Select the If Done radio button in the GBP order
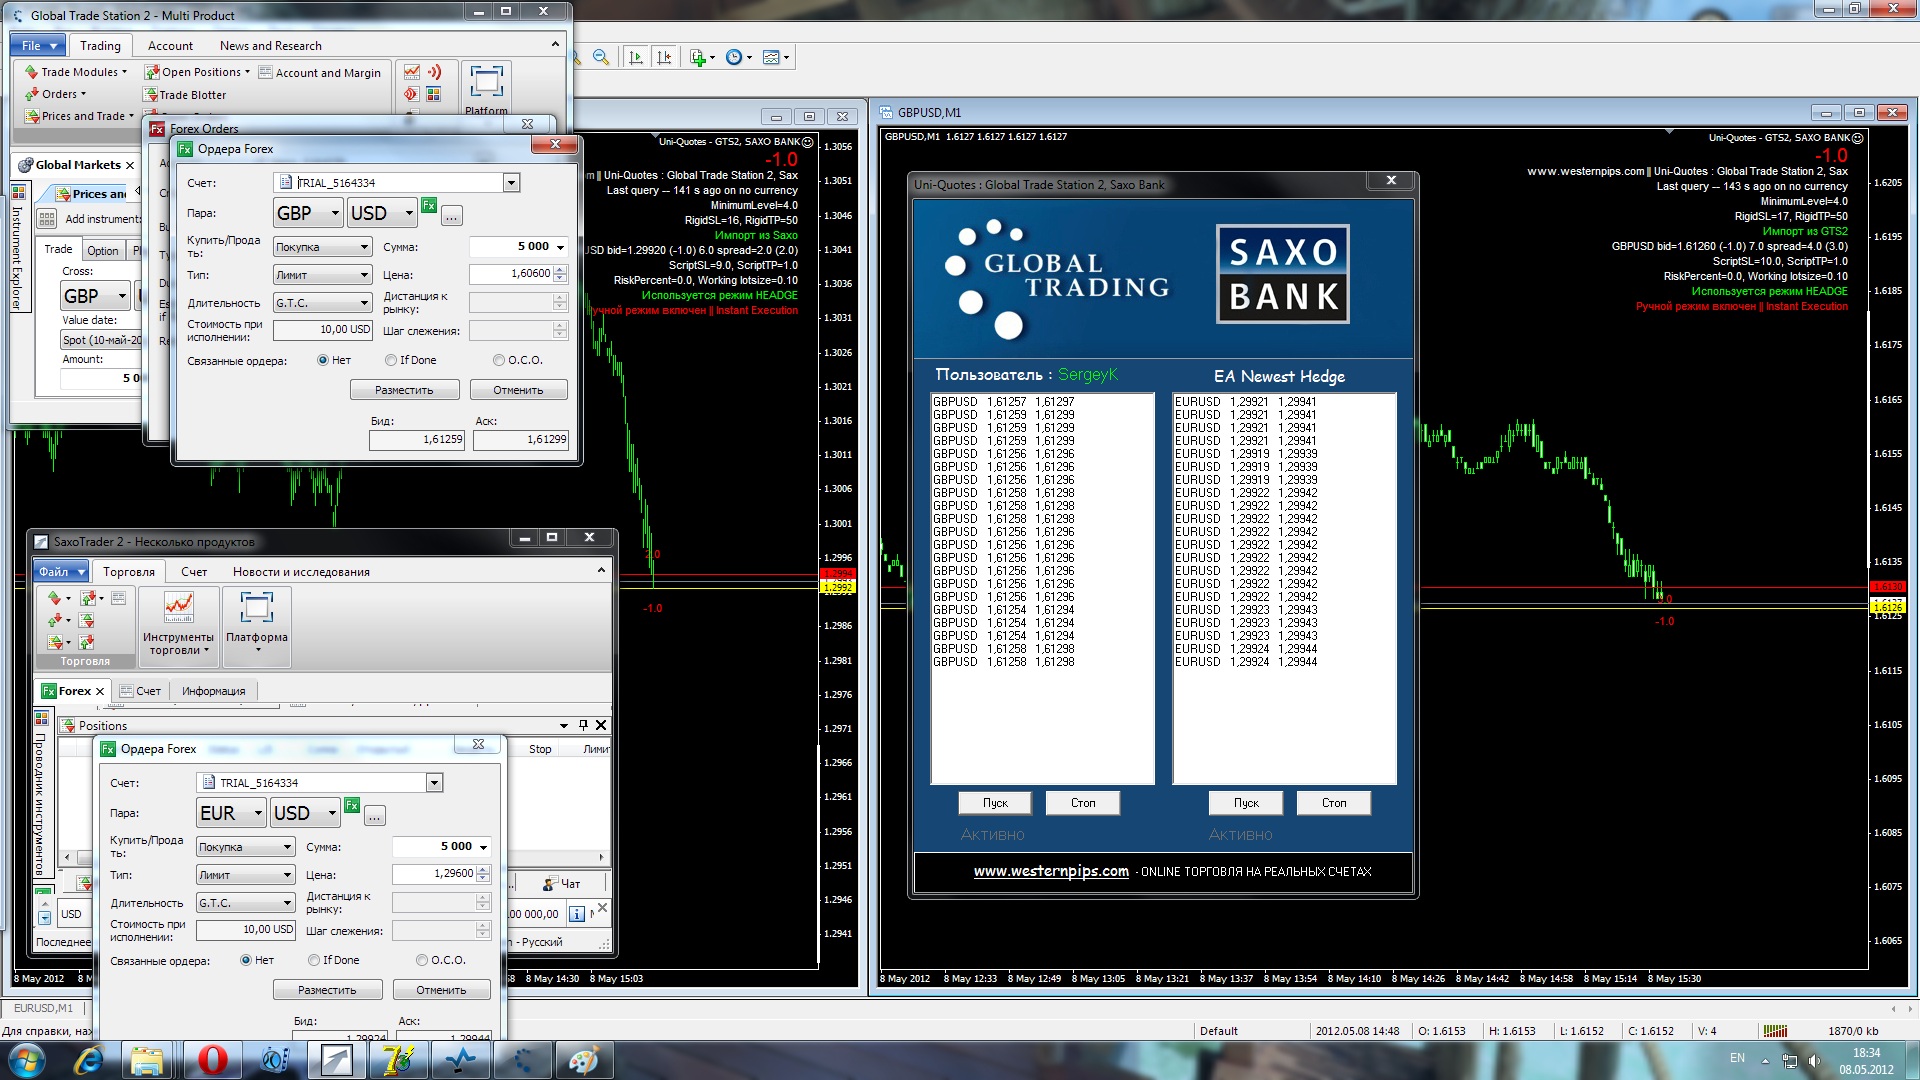Image resolution: width=1920 pixels, height=1080 pixels. [391, 360]
